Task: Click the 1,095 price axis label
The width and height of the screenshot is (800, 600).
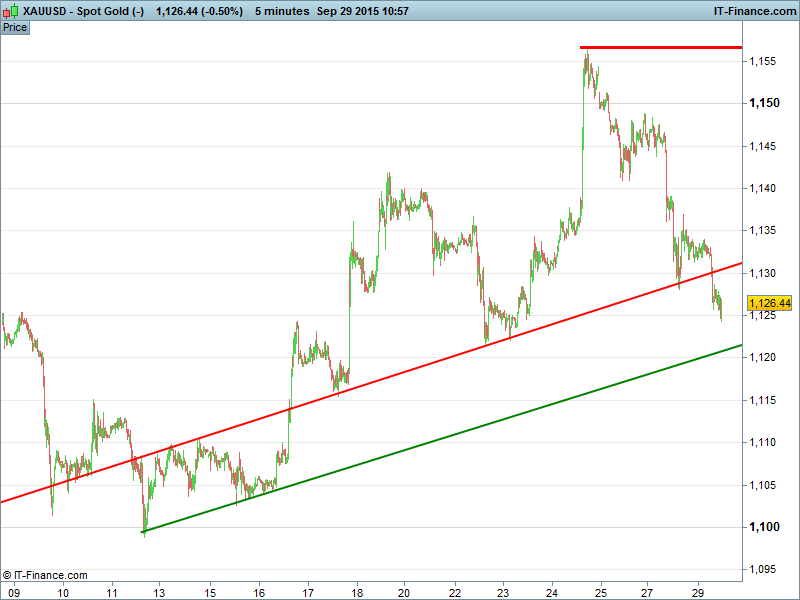Action: pyautogui.click(x=764, y=569)
